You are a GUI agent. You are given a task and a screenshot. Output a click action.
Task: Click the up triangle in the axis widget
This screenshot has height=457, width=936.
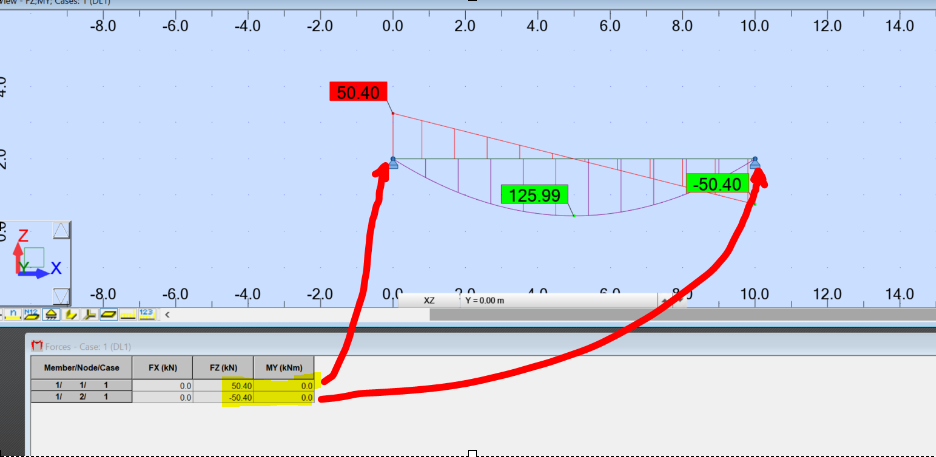pos(61,230)
